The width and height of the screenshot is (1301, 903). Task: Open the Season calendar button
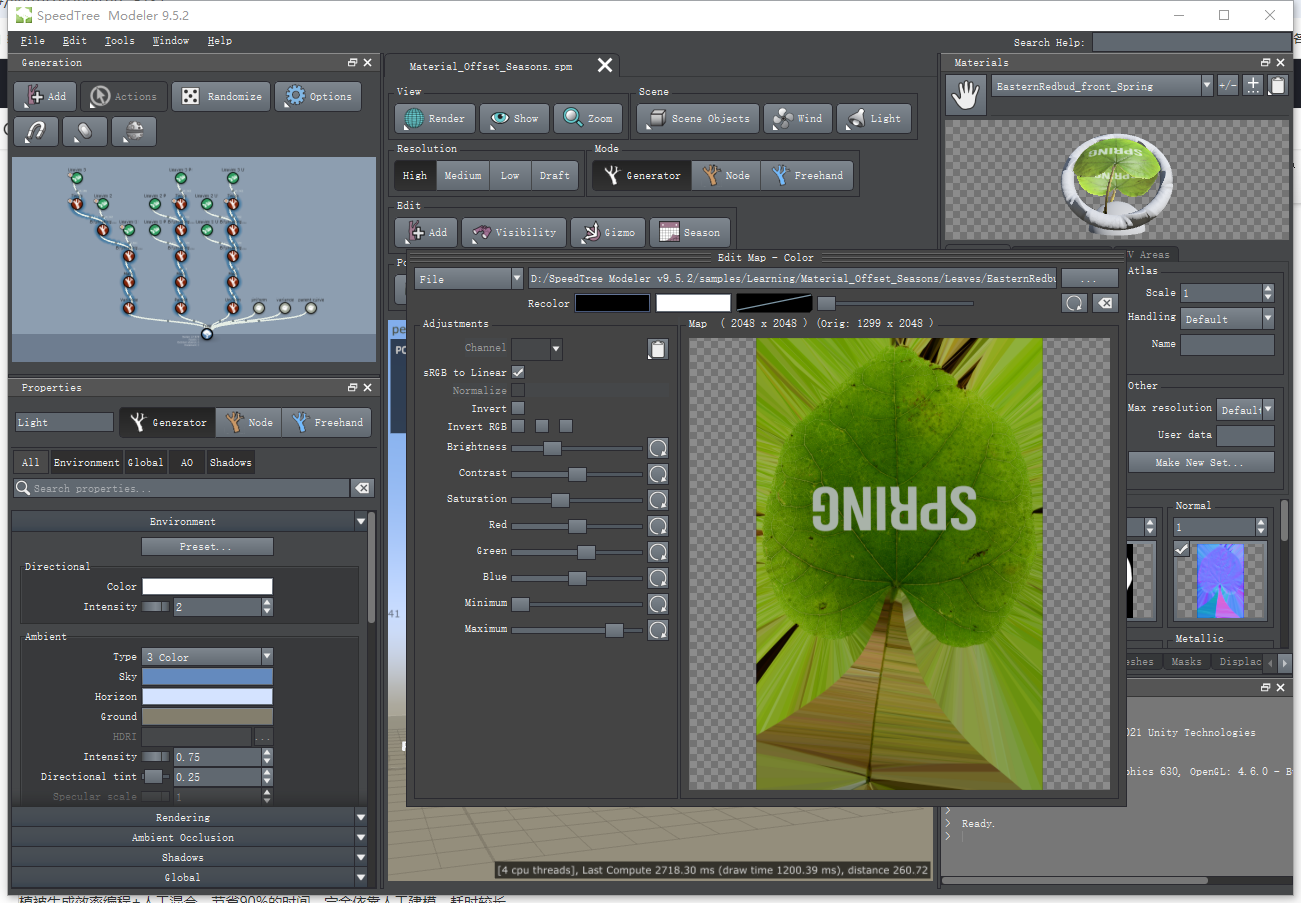(x=690, y=232)
